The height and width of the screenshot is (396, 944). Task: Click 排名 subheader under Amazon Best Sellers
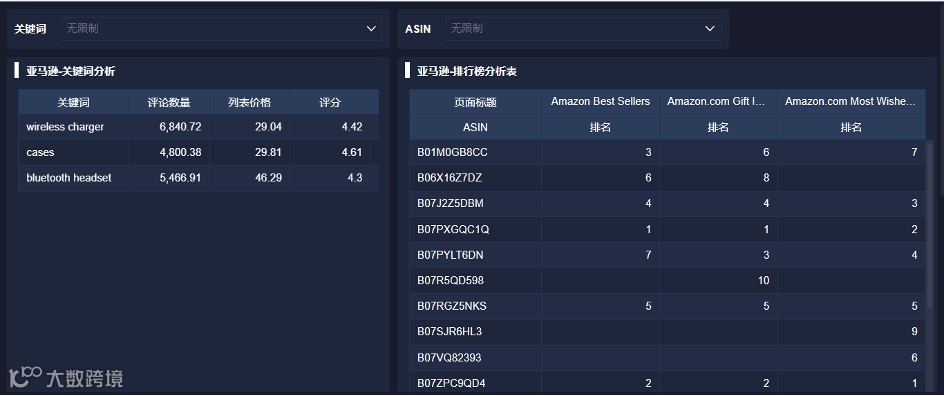[600, 128]
